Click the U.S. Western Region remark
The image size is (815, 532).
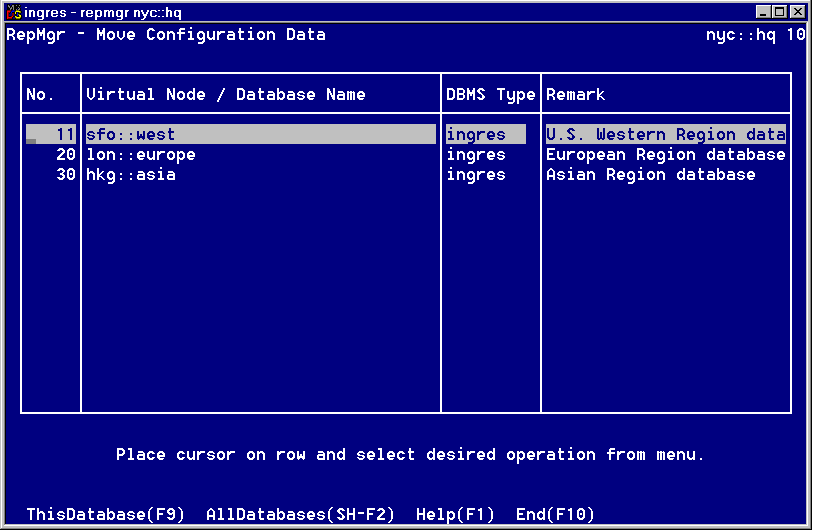pyautogui.click(x=665, y=135)
